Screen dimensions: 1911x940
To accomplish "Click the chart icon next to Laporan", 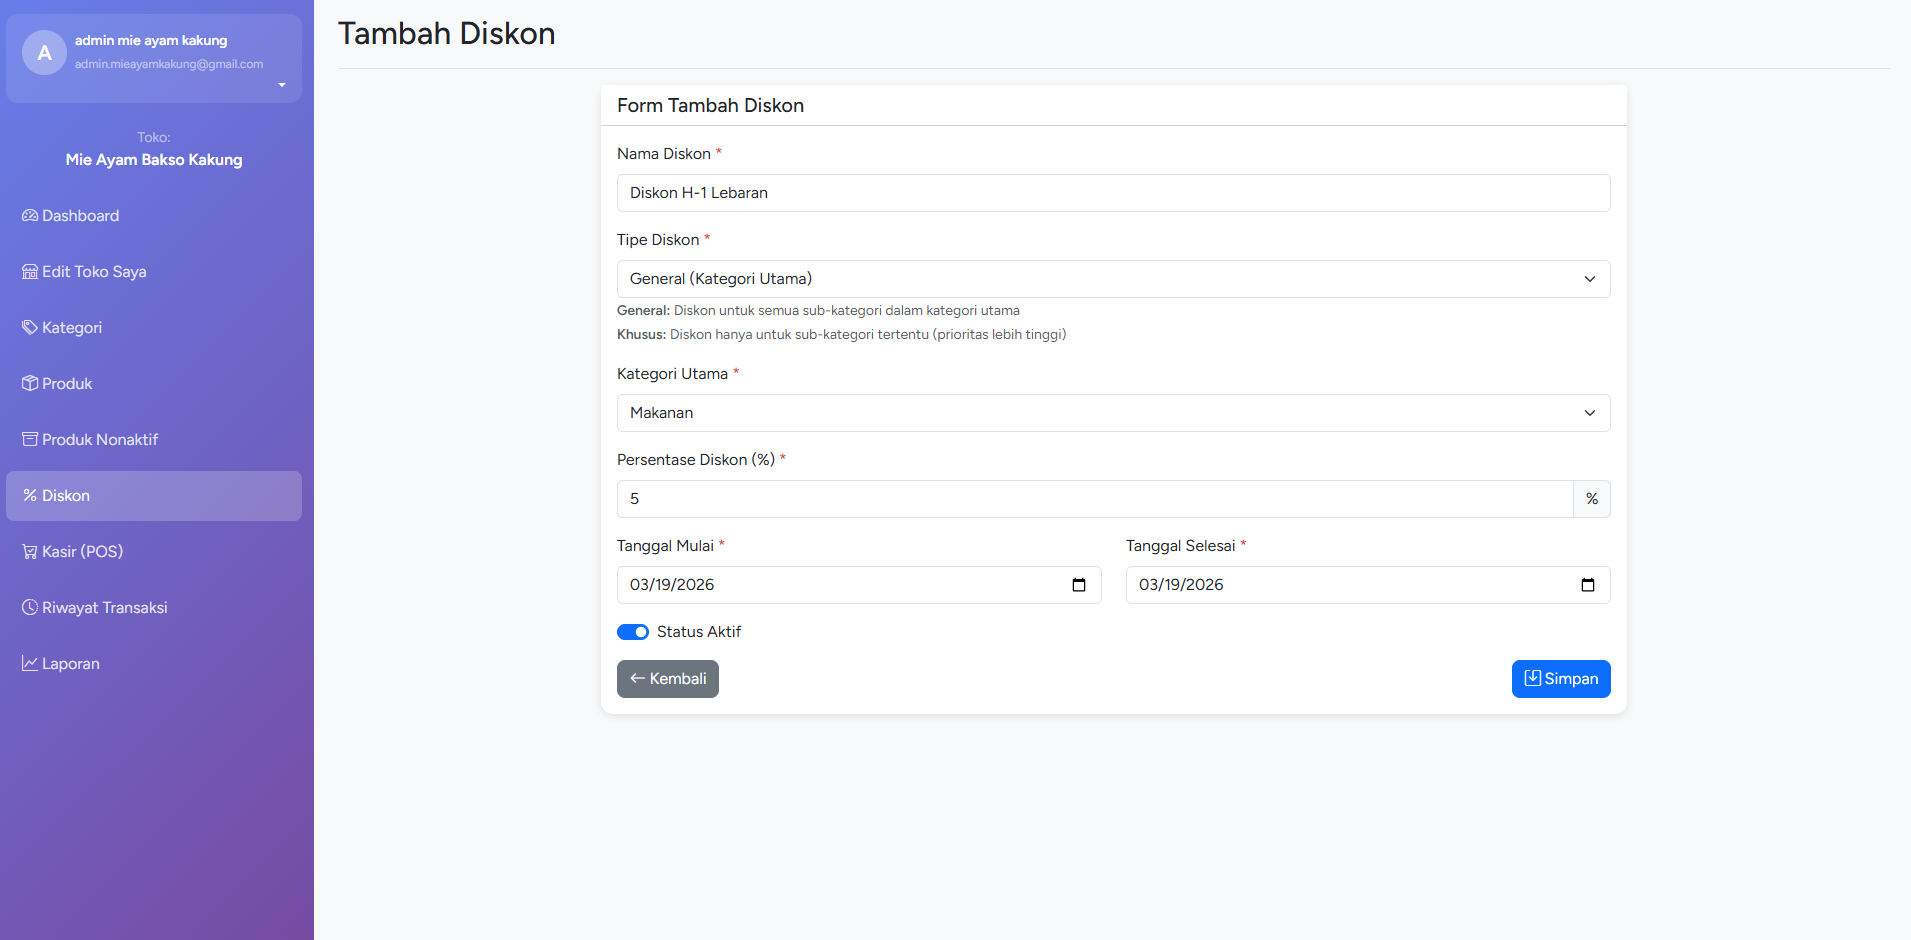I will coord(30,664).
